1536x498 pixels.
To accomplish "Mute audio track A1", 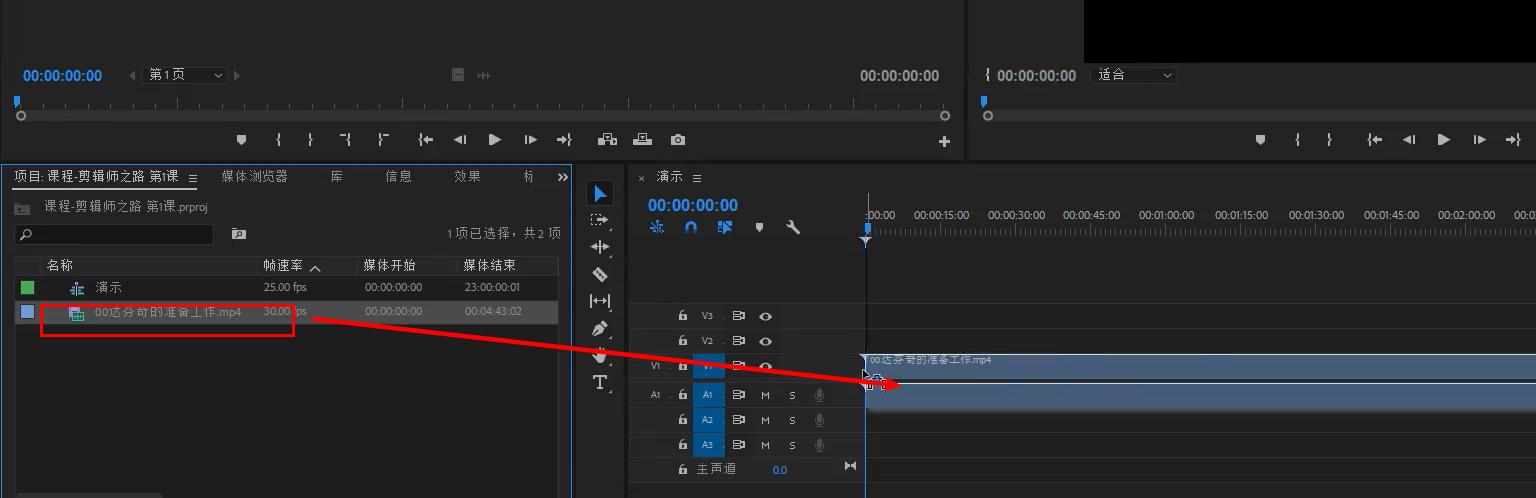I will pyautogui.click(x=765, y=395).
